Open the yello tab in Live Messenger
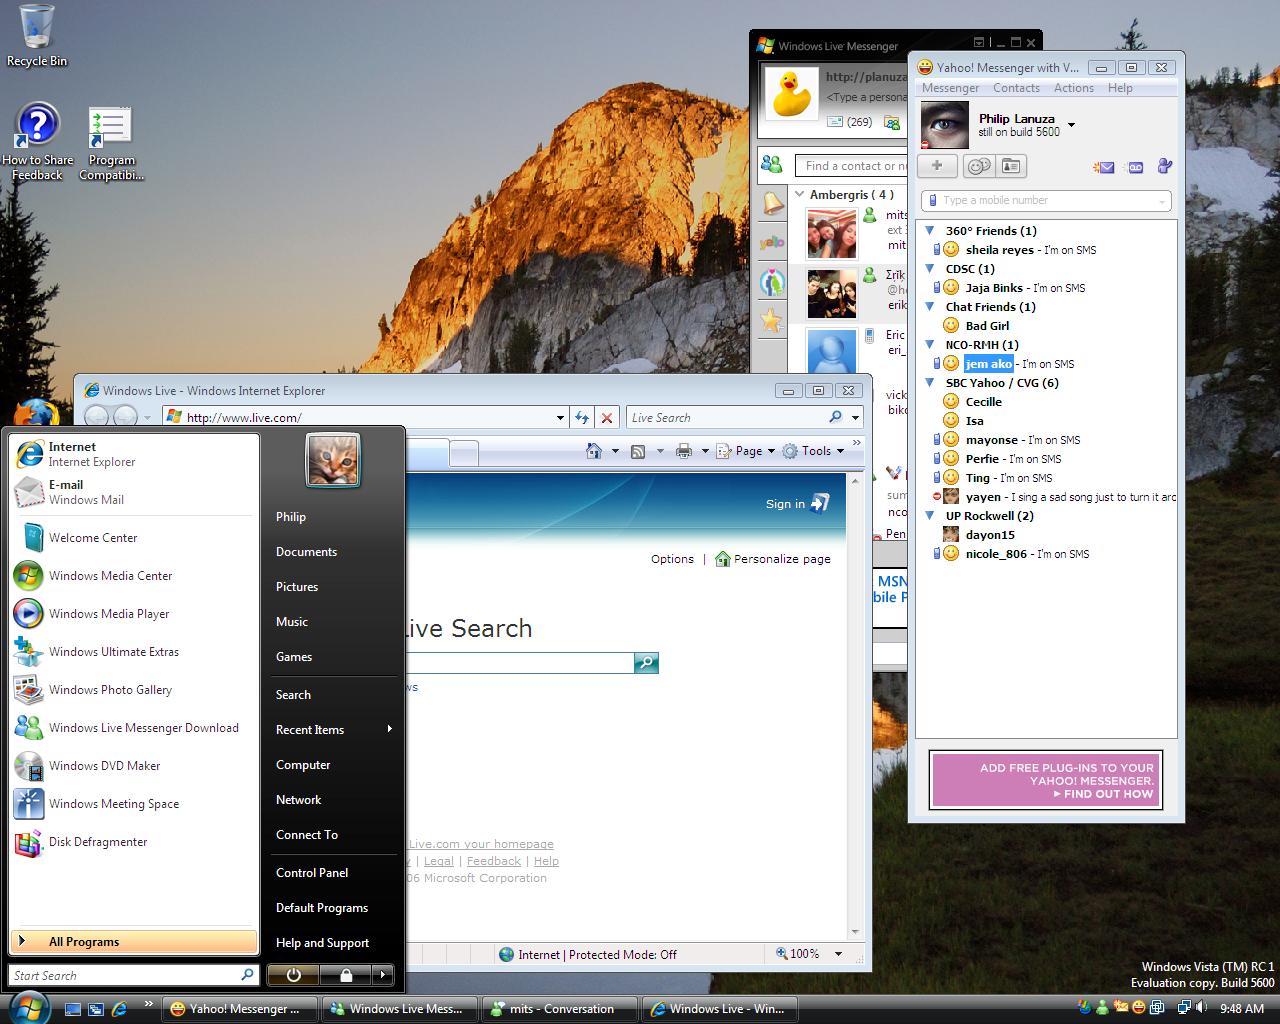The height and width of the screenshot is (1024, 1280). 772,243
